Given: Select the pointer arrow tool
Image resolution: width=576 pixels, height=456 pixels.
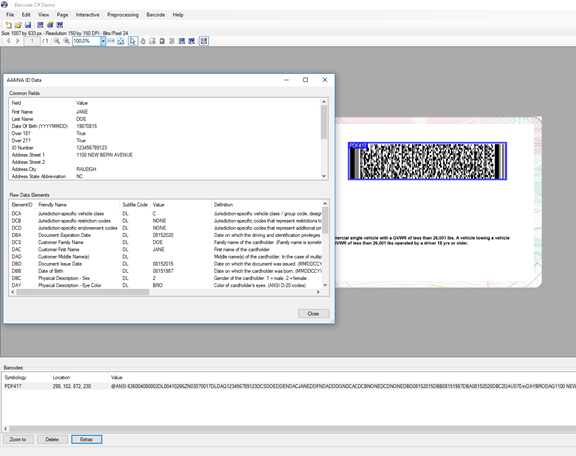Looking at the screenshot, I should coord(133,41).
